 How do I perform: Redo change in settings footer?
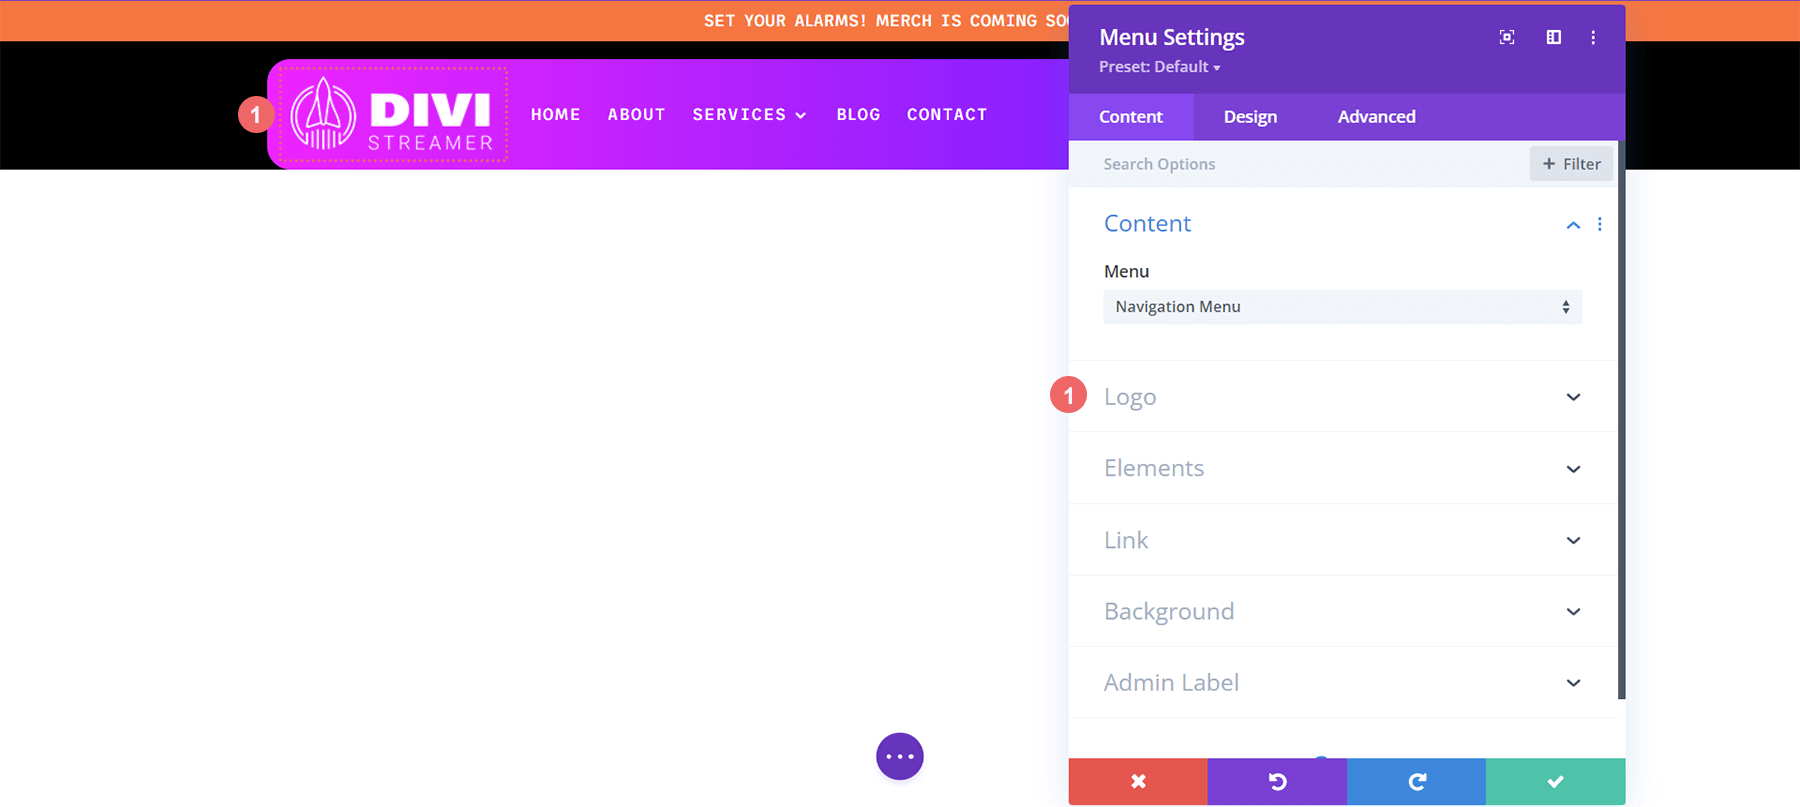1416,781
